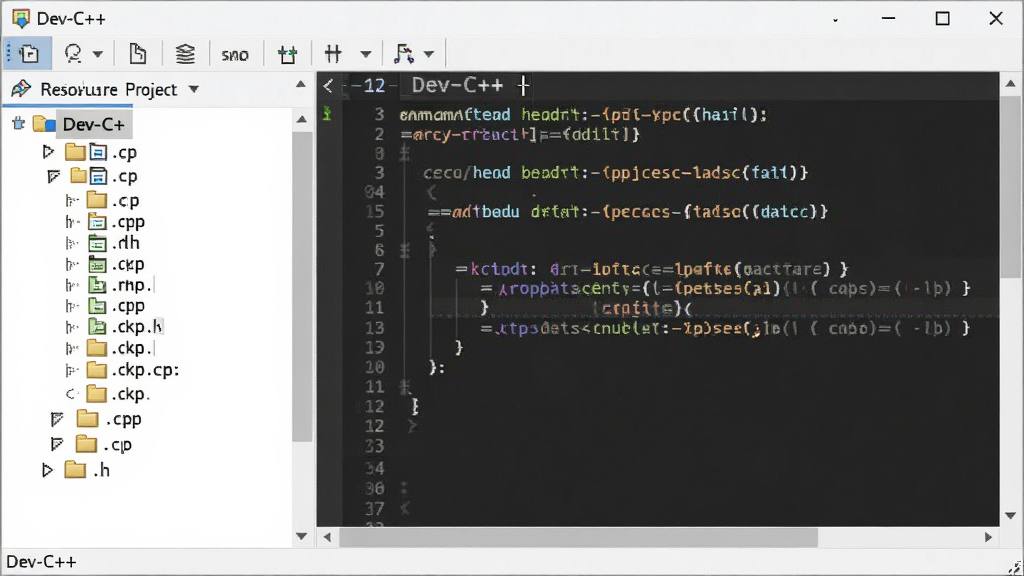1024x576 pixels.
Task: Click the Dev-C++ editor tab
Action: click(x=457, y=85)
